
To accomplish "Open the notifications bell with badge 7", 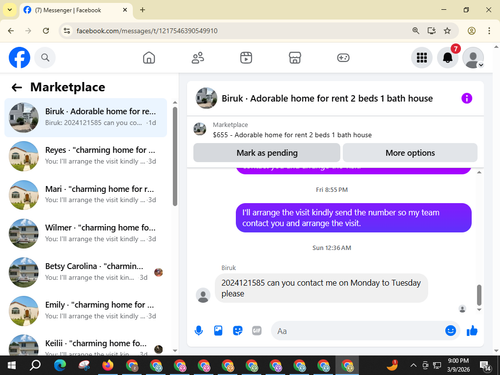I will [x=448, y=58].
